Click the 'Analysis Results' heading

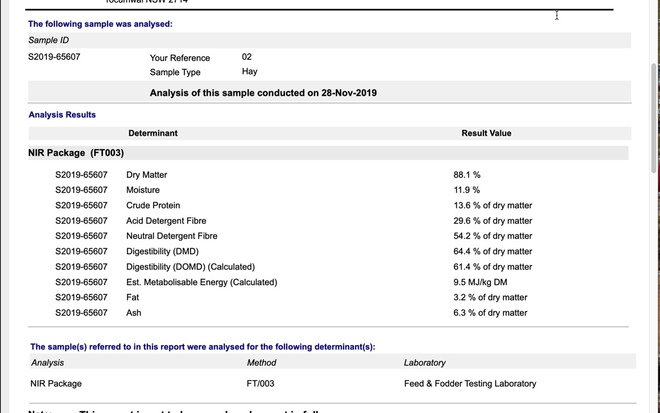[x=62, y=115]
